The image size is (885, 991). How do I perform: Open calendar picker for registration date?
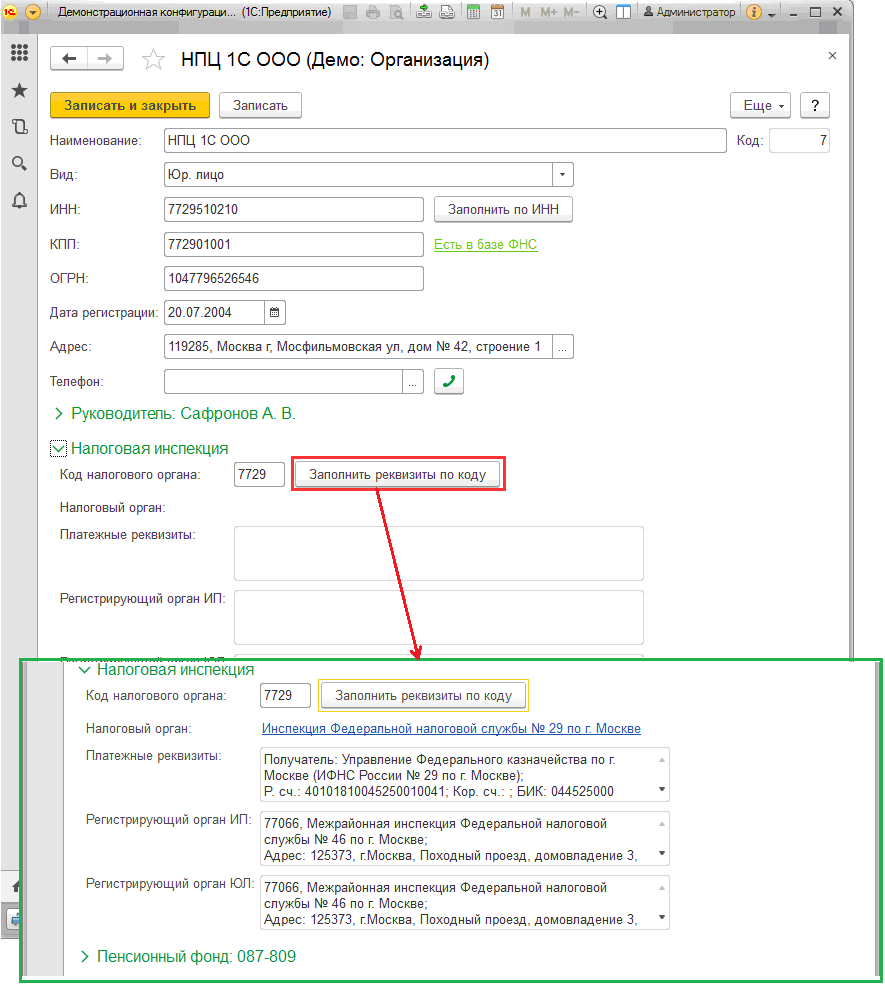tap(274, 312)
